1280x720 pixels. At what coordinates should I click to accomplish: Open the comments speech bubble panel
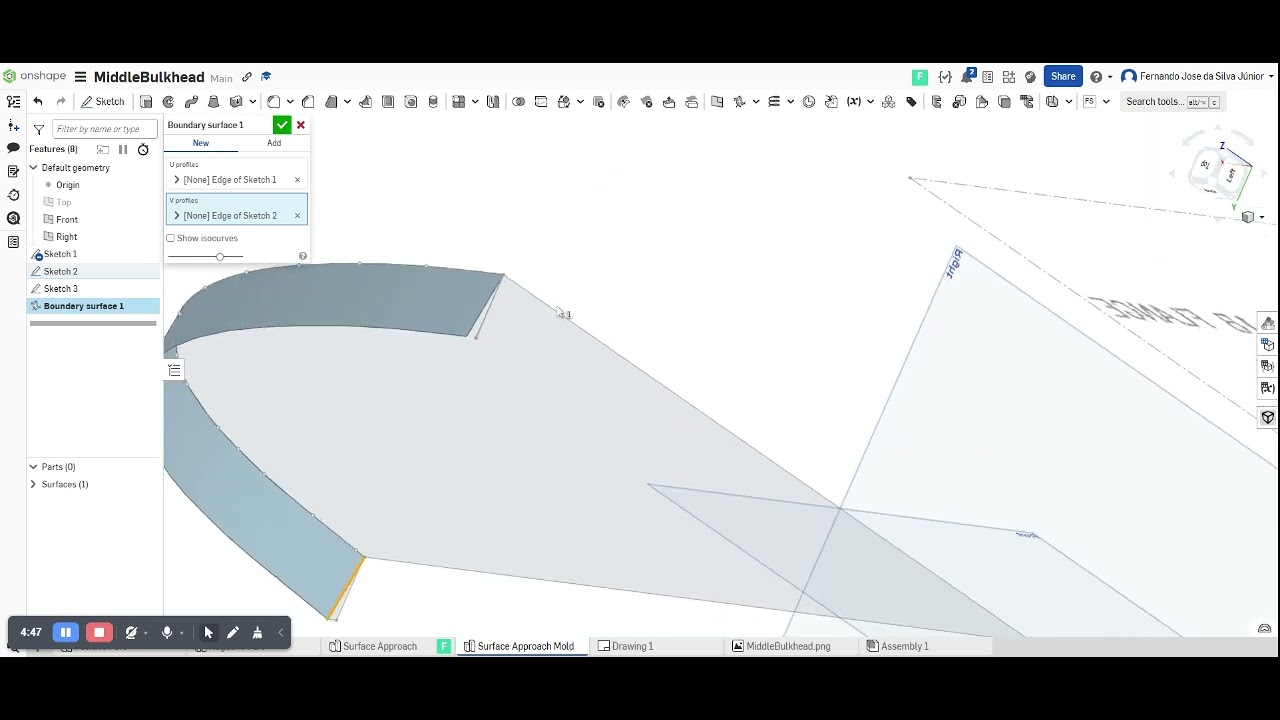tap(13, 148)
